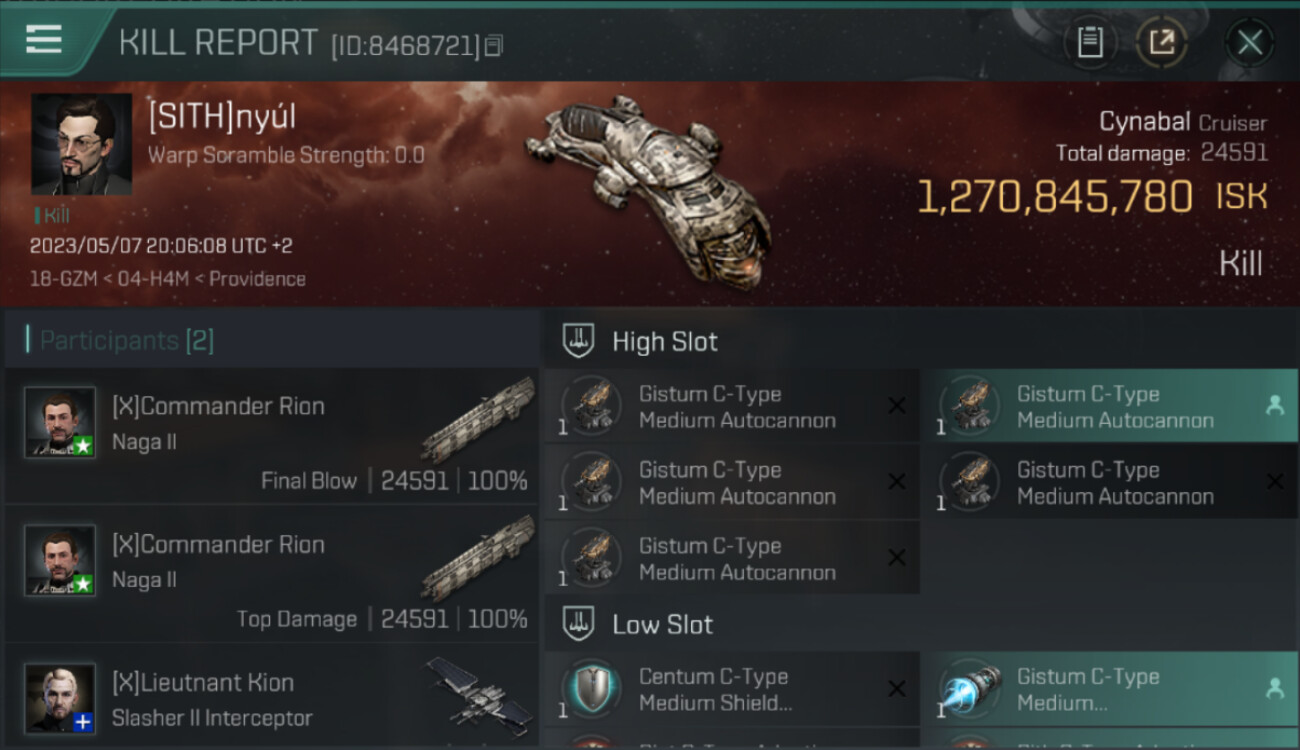This screenshot has height=750, width=1300.
Task: Click Lieutnant Kion's portrait
Action: (x=60, y=698)
